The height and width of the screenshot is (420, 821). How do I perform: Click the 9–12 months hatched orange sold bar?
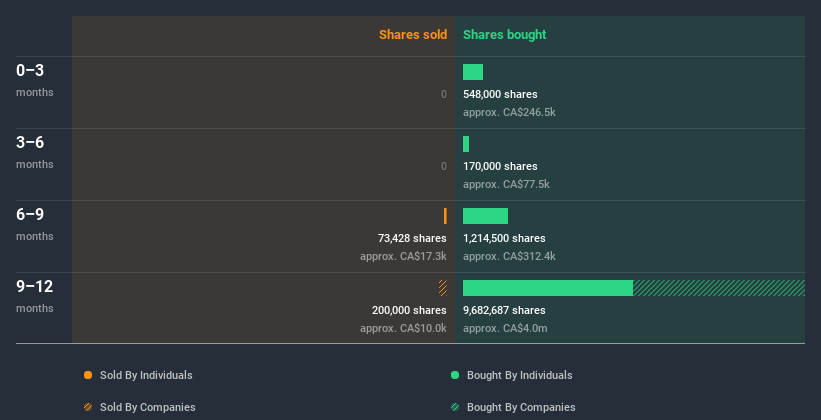click(x=443, y=288)
